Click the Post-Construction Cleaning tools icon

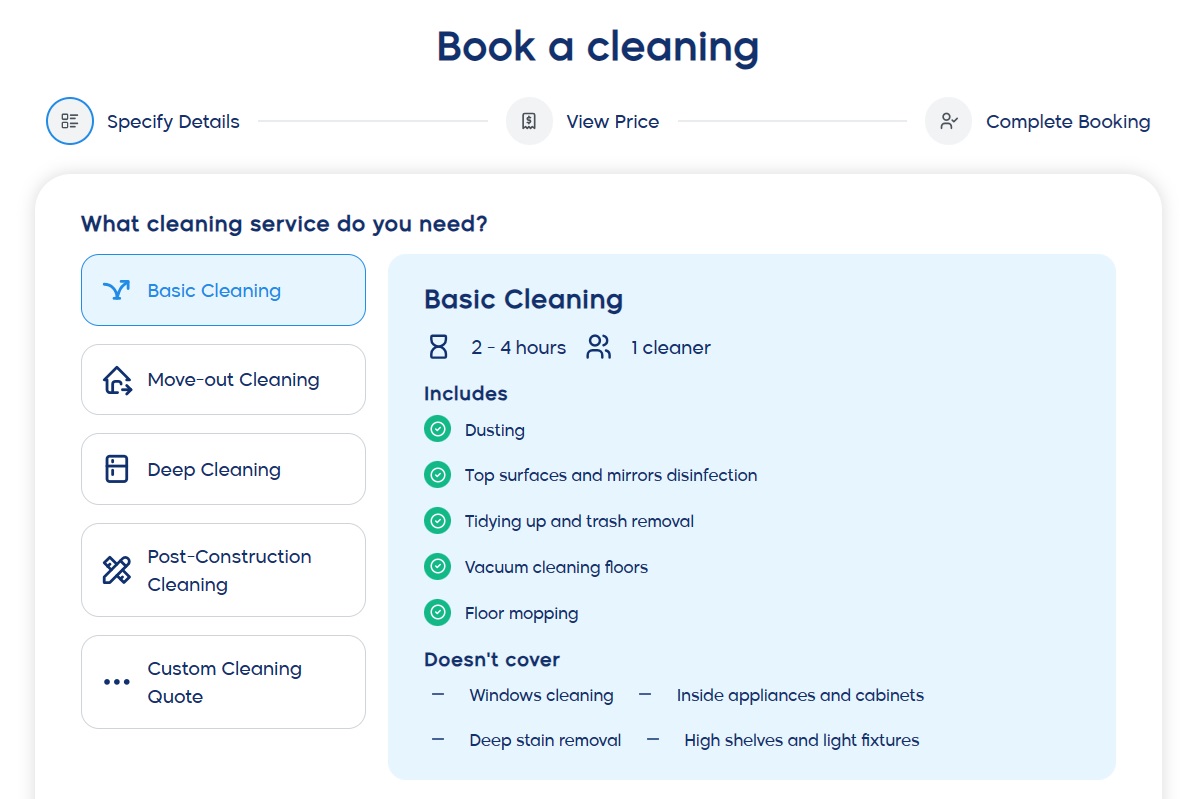tap(117, 570)
